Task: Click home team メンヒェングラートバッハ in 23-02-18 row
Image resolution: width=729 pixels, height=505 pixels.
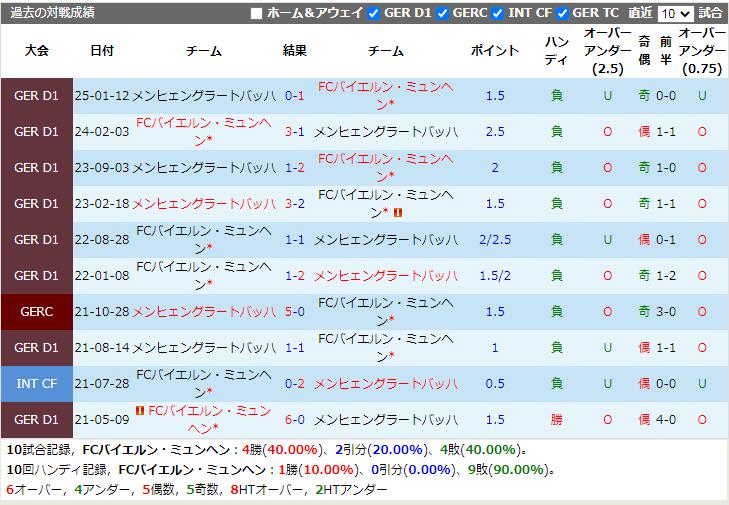Action: 204,204
